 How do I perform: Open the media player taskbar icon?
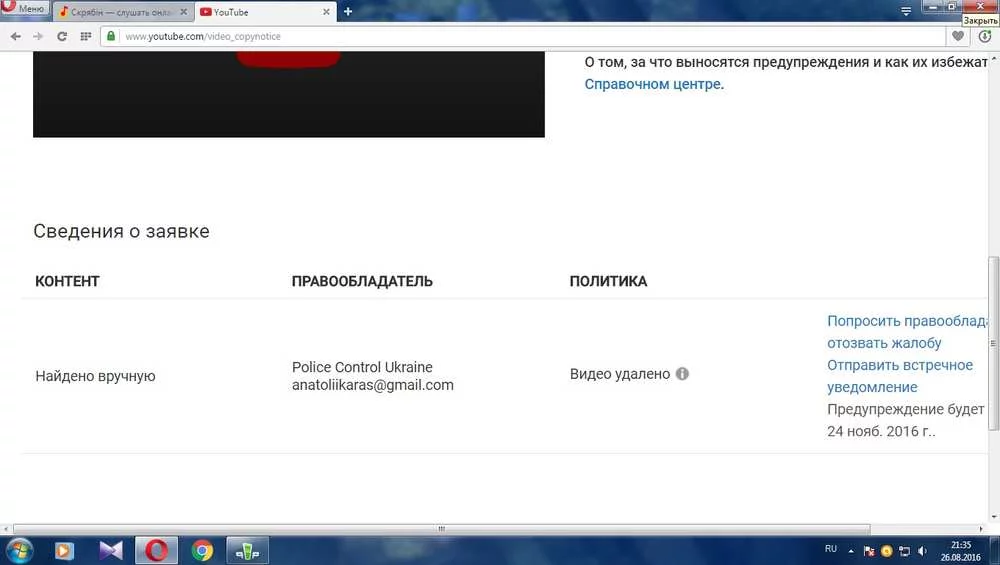[64, 550]
